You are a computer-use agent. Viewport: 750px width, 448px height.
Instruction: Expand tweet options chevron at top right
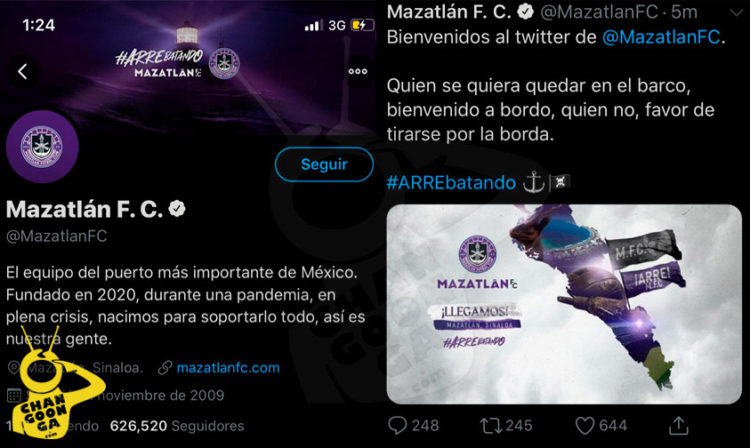(x=737, y=13)
